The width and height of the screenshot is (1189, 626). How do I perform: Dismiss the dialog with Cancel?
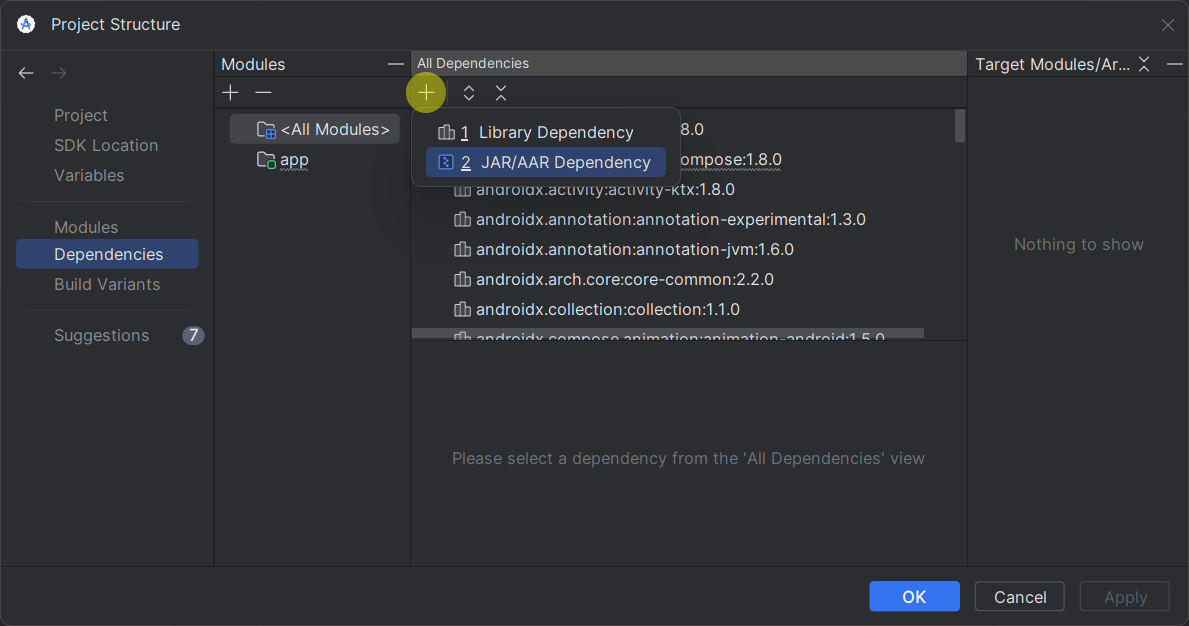(x=1019, y=596)
